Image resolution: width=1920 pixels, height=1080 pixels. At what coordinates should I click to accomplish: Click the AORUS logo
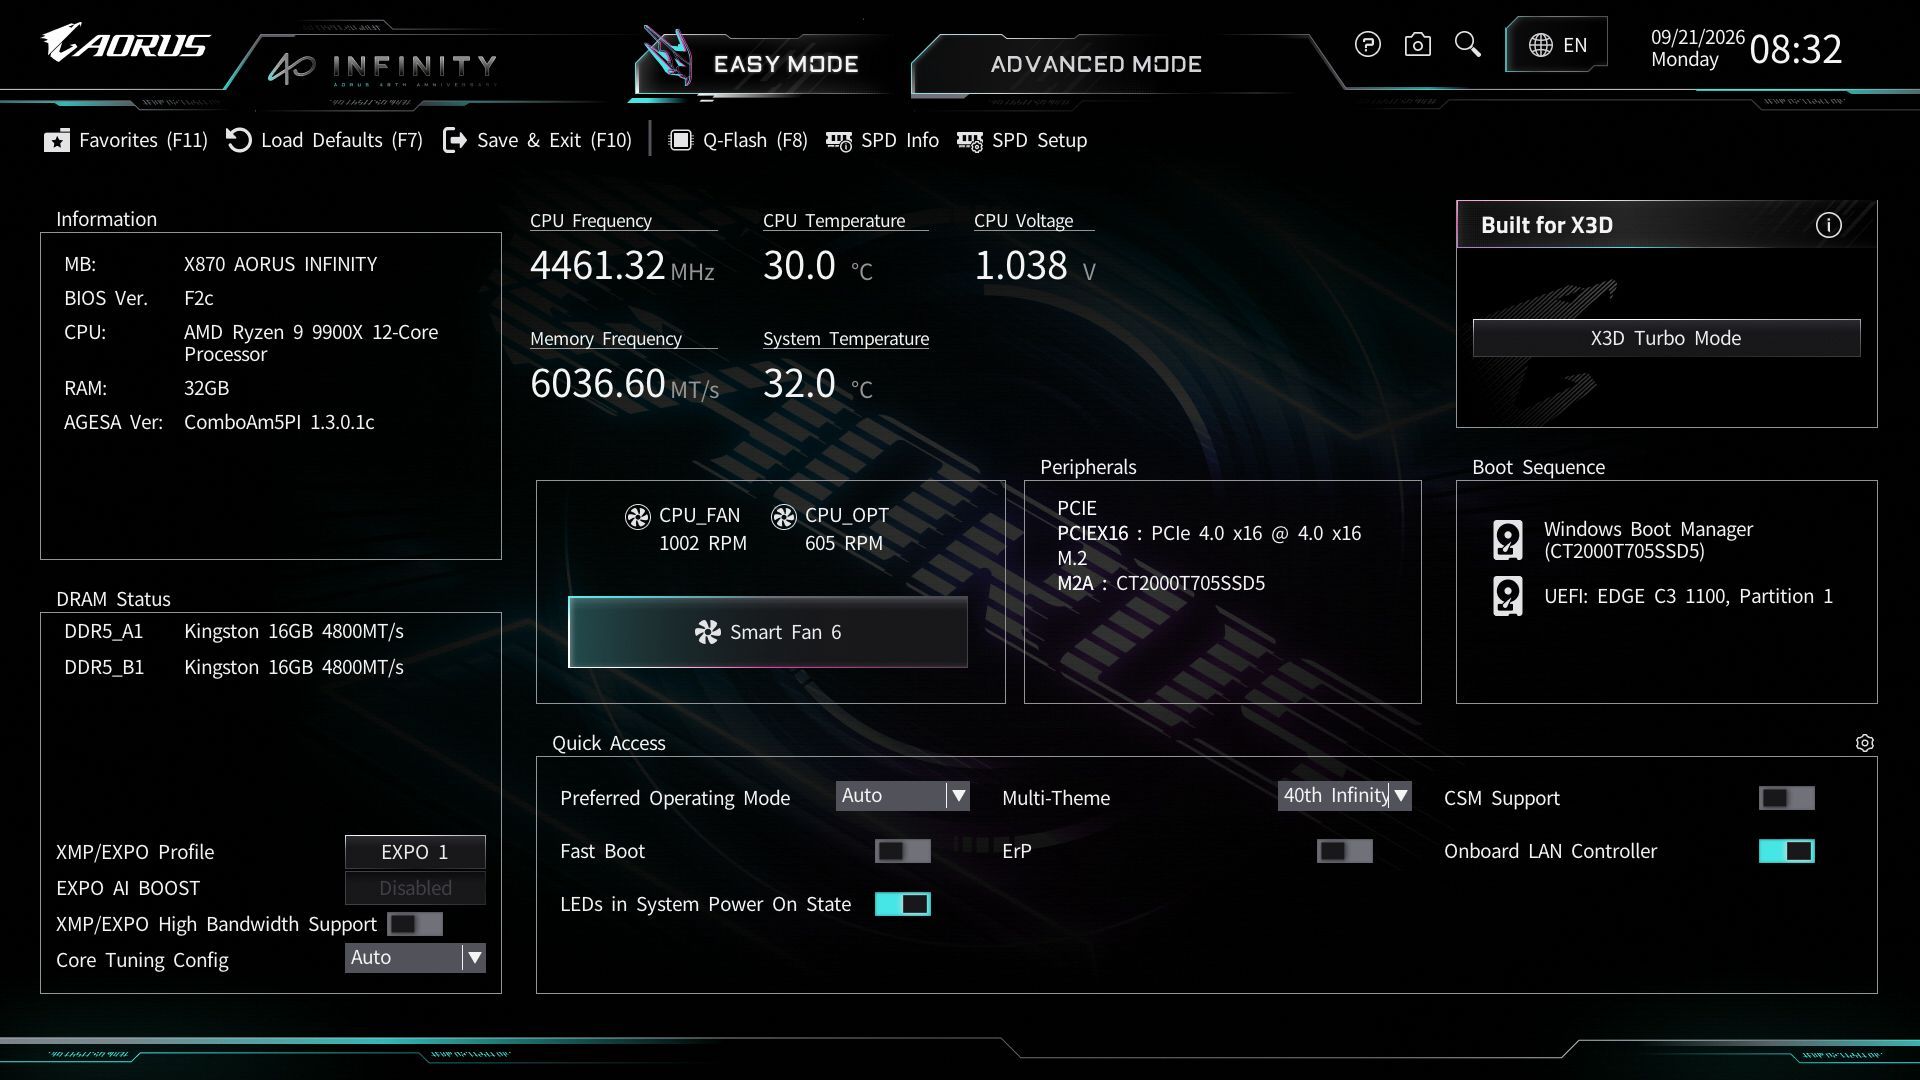click(x=125, y=43)
